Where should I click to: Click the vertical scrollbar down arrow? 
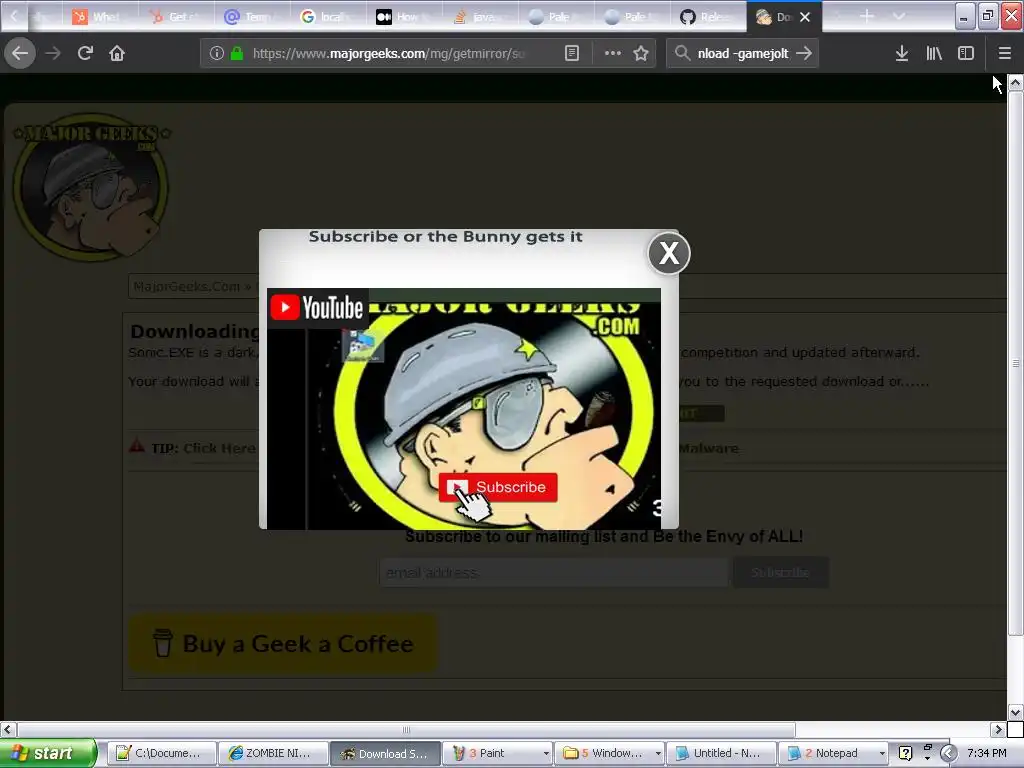(x=1016, y=712)
